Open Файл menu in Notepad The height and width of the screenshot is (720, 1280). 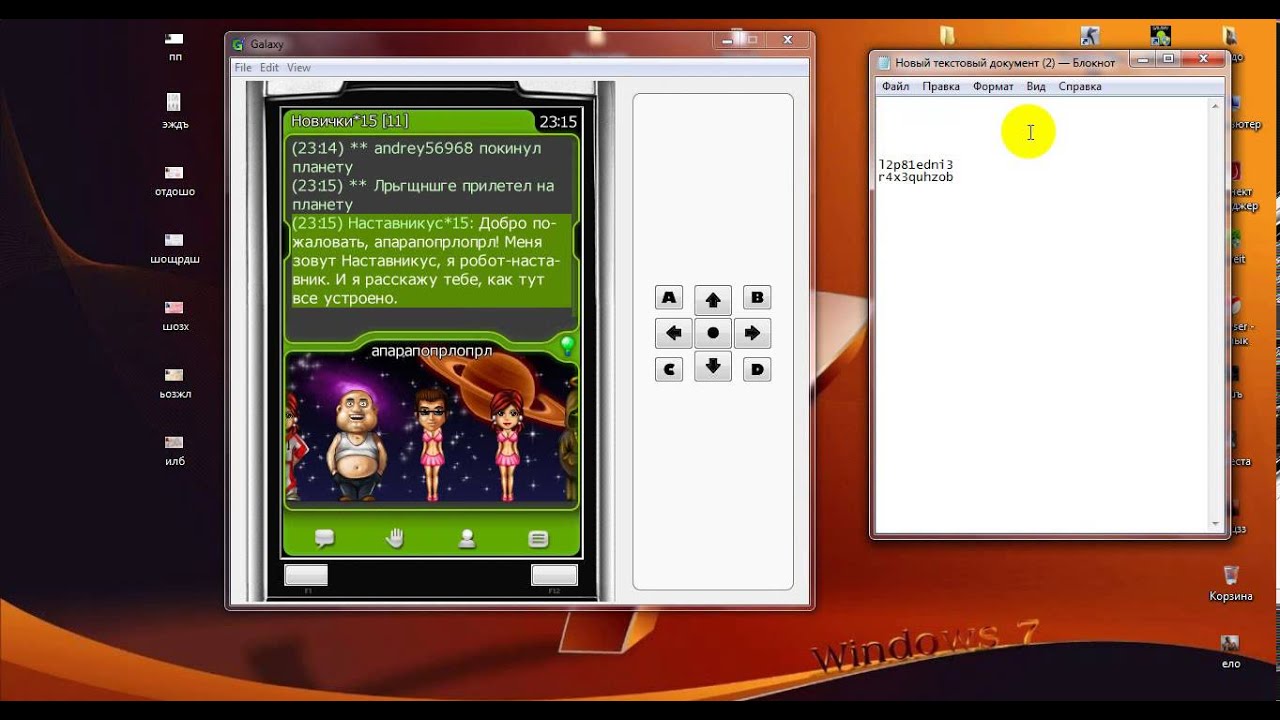pyautogui.click(x=895, y=87)
